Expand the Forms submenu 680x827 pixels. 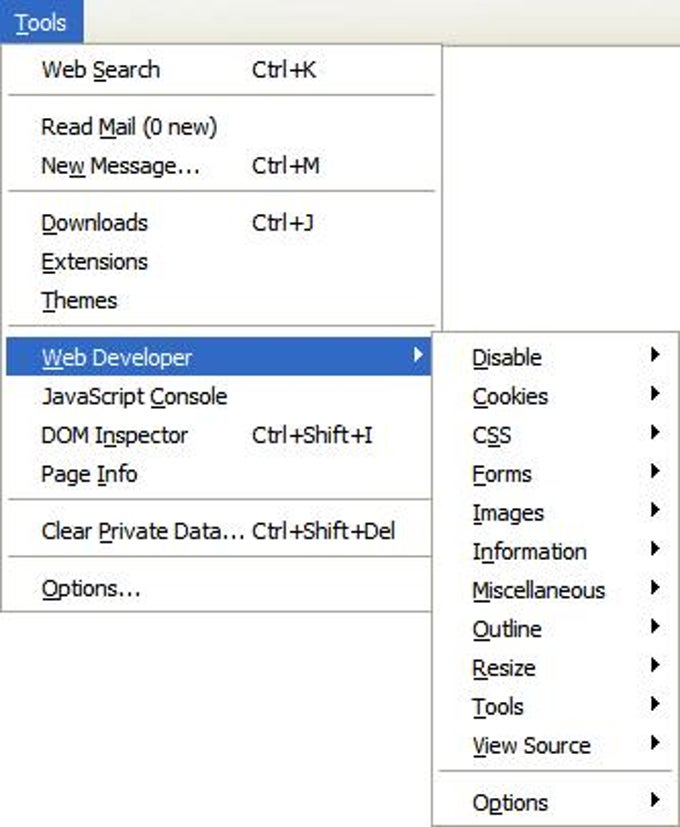(502, 475)
